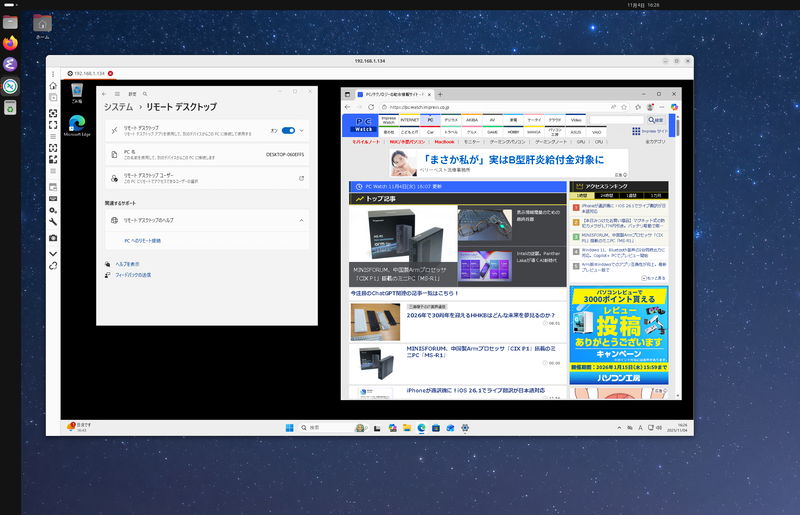Click the "システム" breadcrumb in Settings
Screen dimensions: 800x515
click(118, 107)
